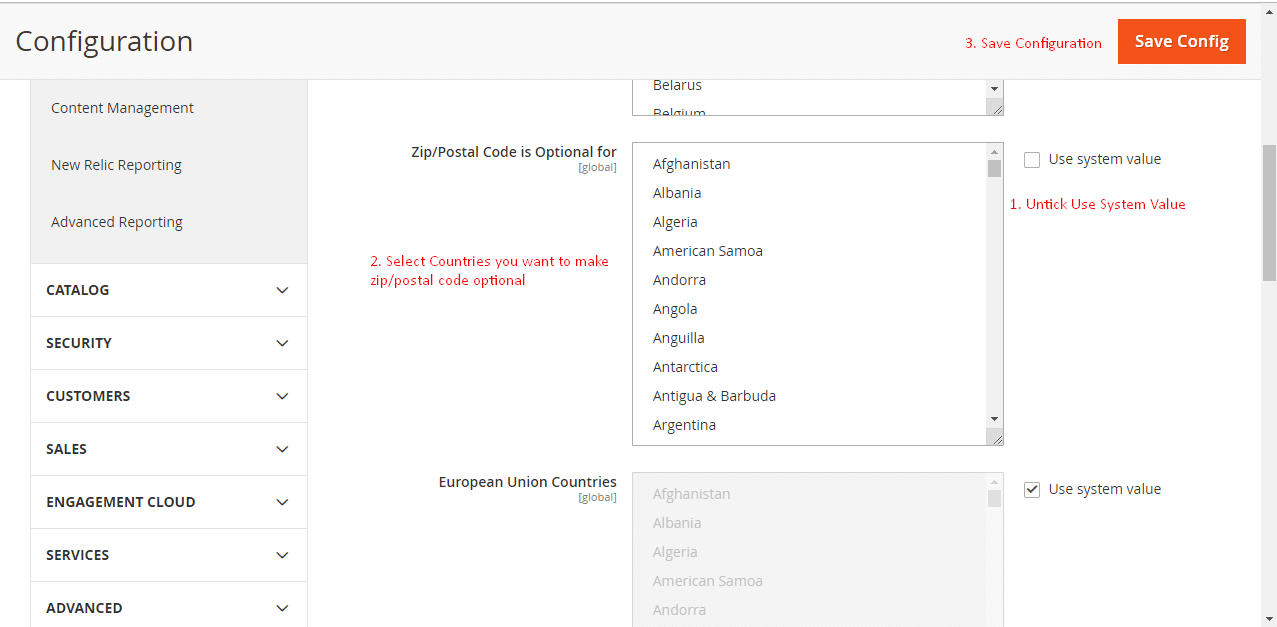The width and height of the screenshot is (1277, 627).
Task: Uncheck Use system value for European Union Countries
Action: coord(1031,489)
